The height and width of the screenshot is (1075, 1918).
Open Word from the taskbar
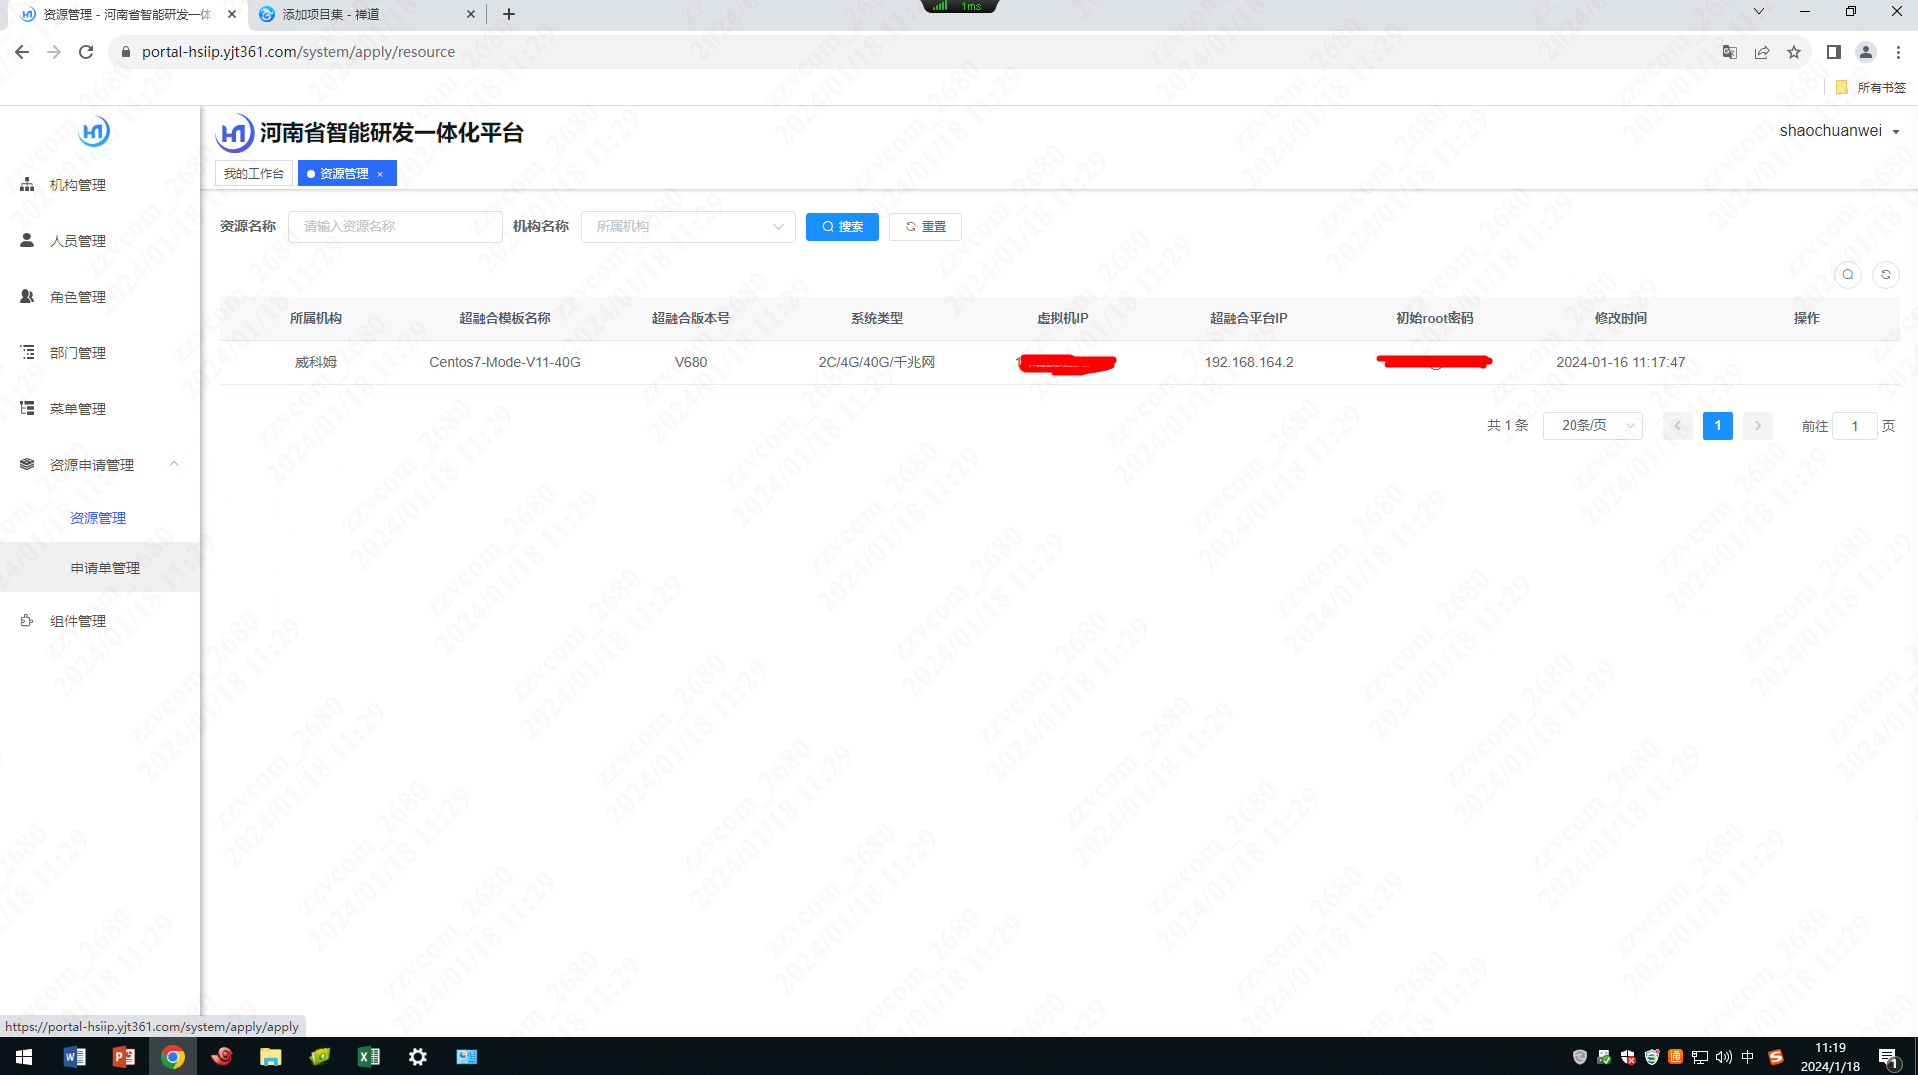pos(74,1057)
